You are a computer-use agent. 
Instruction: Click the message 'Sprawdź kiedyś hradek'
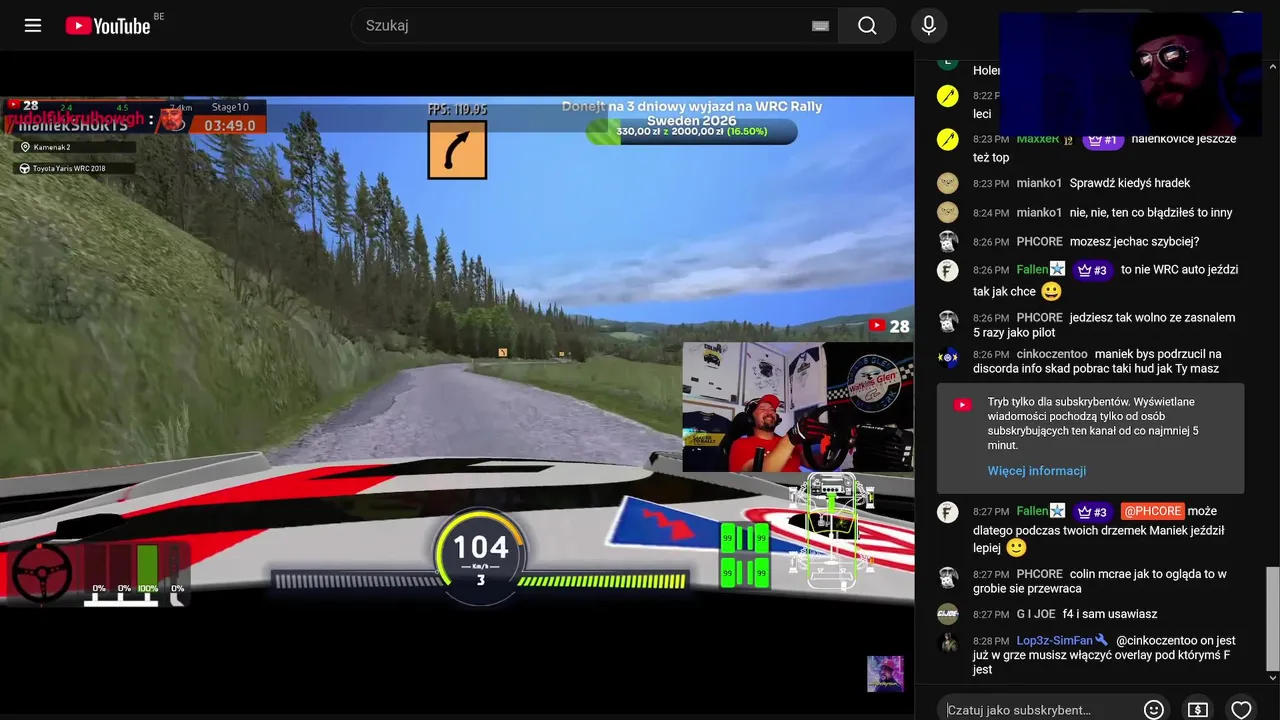coord(1130,183)
